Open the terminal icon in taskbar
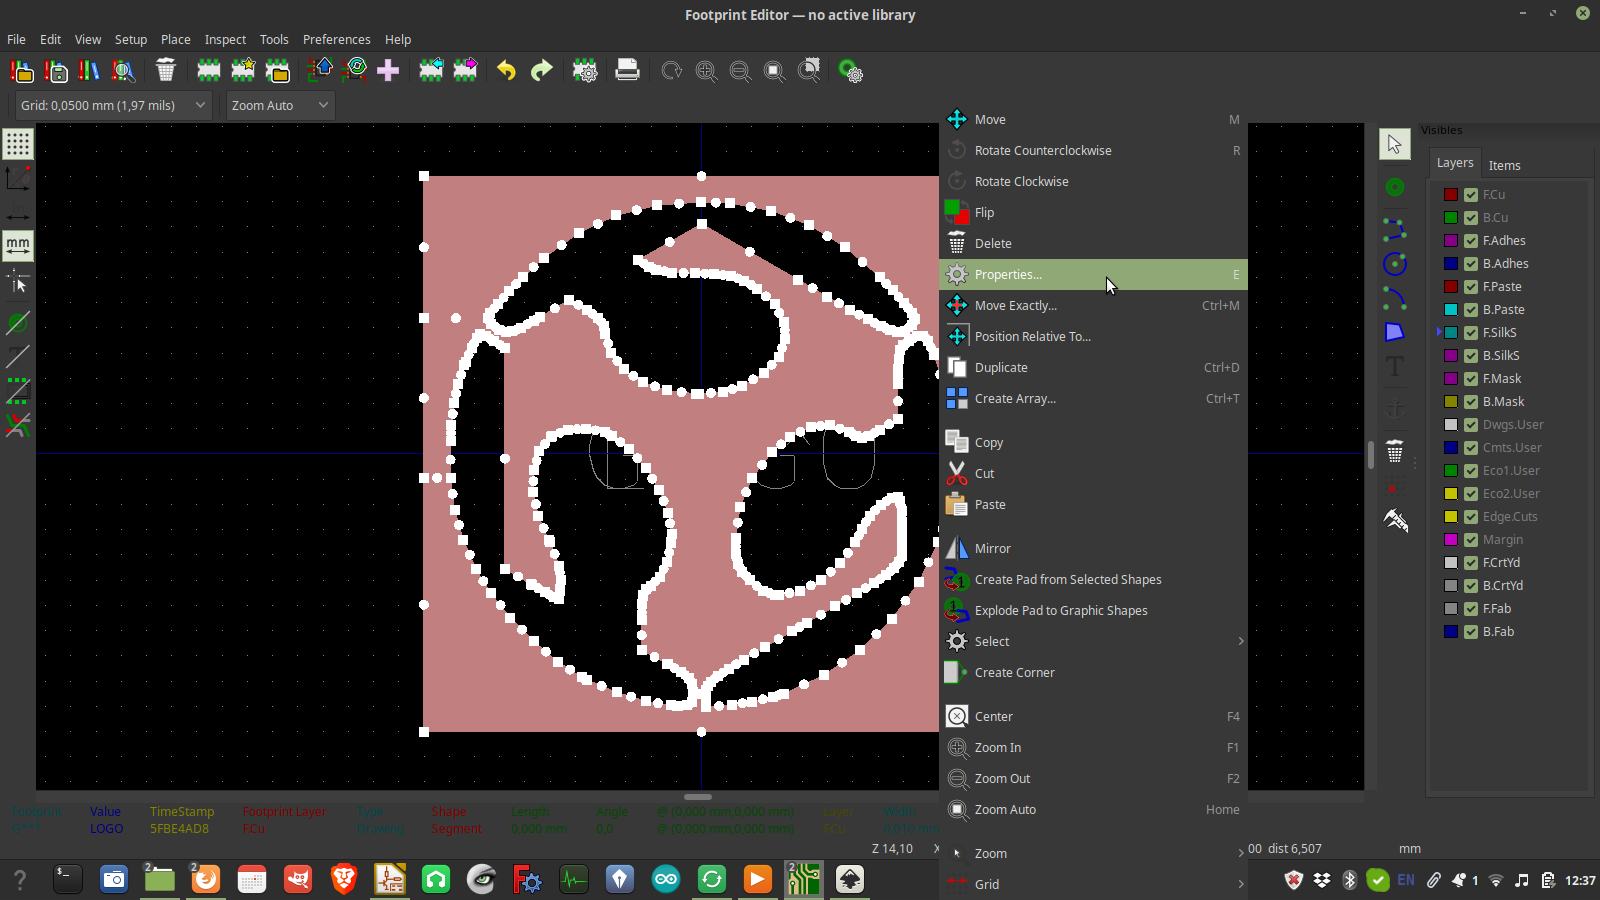 coord(67,879)
